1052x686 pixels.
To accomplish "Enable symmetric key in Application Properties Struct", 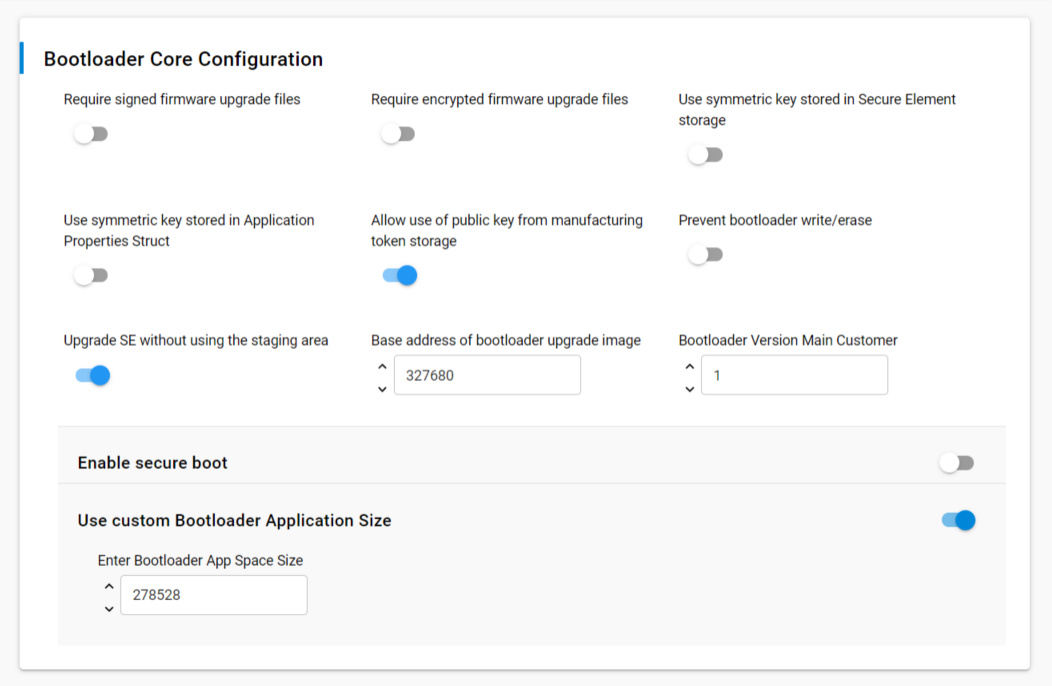I will pos(91,275).
